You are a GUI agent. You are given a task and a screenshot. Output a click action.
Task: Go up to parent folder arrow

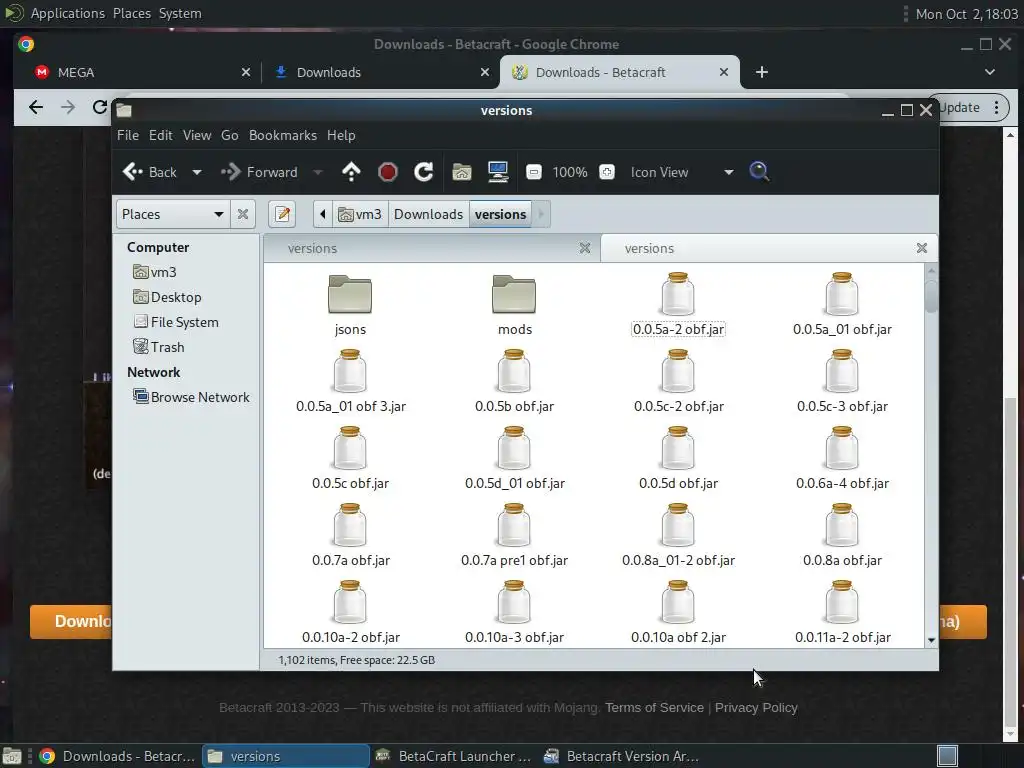(351, 172)
